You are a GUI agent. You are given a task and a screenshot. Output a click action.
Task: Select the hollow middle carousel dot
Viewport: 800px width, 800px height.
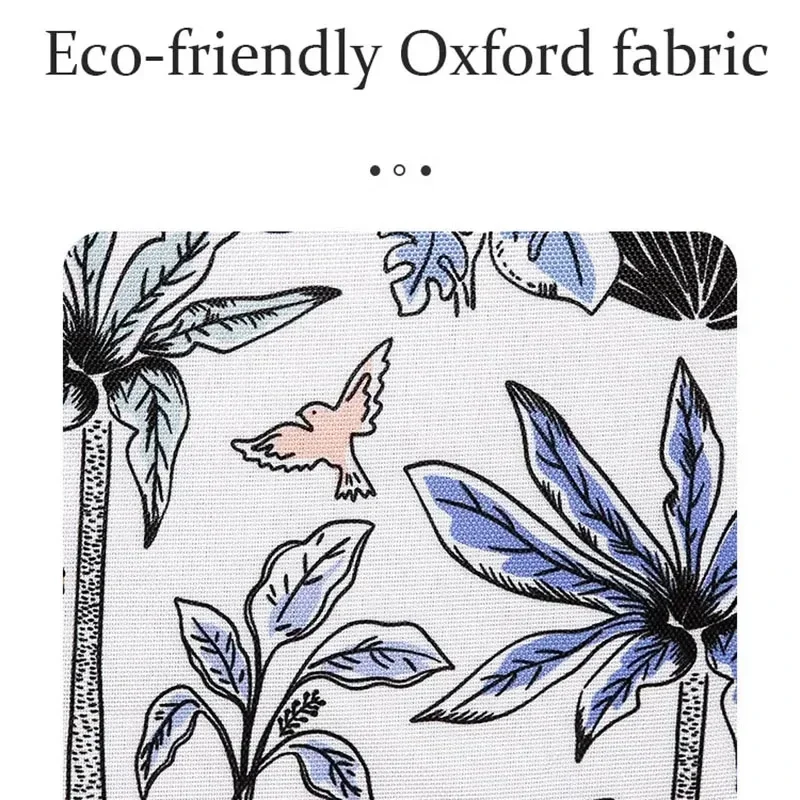point(400,170)
